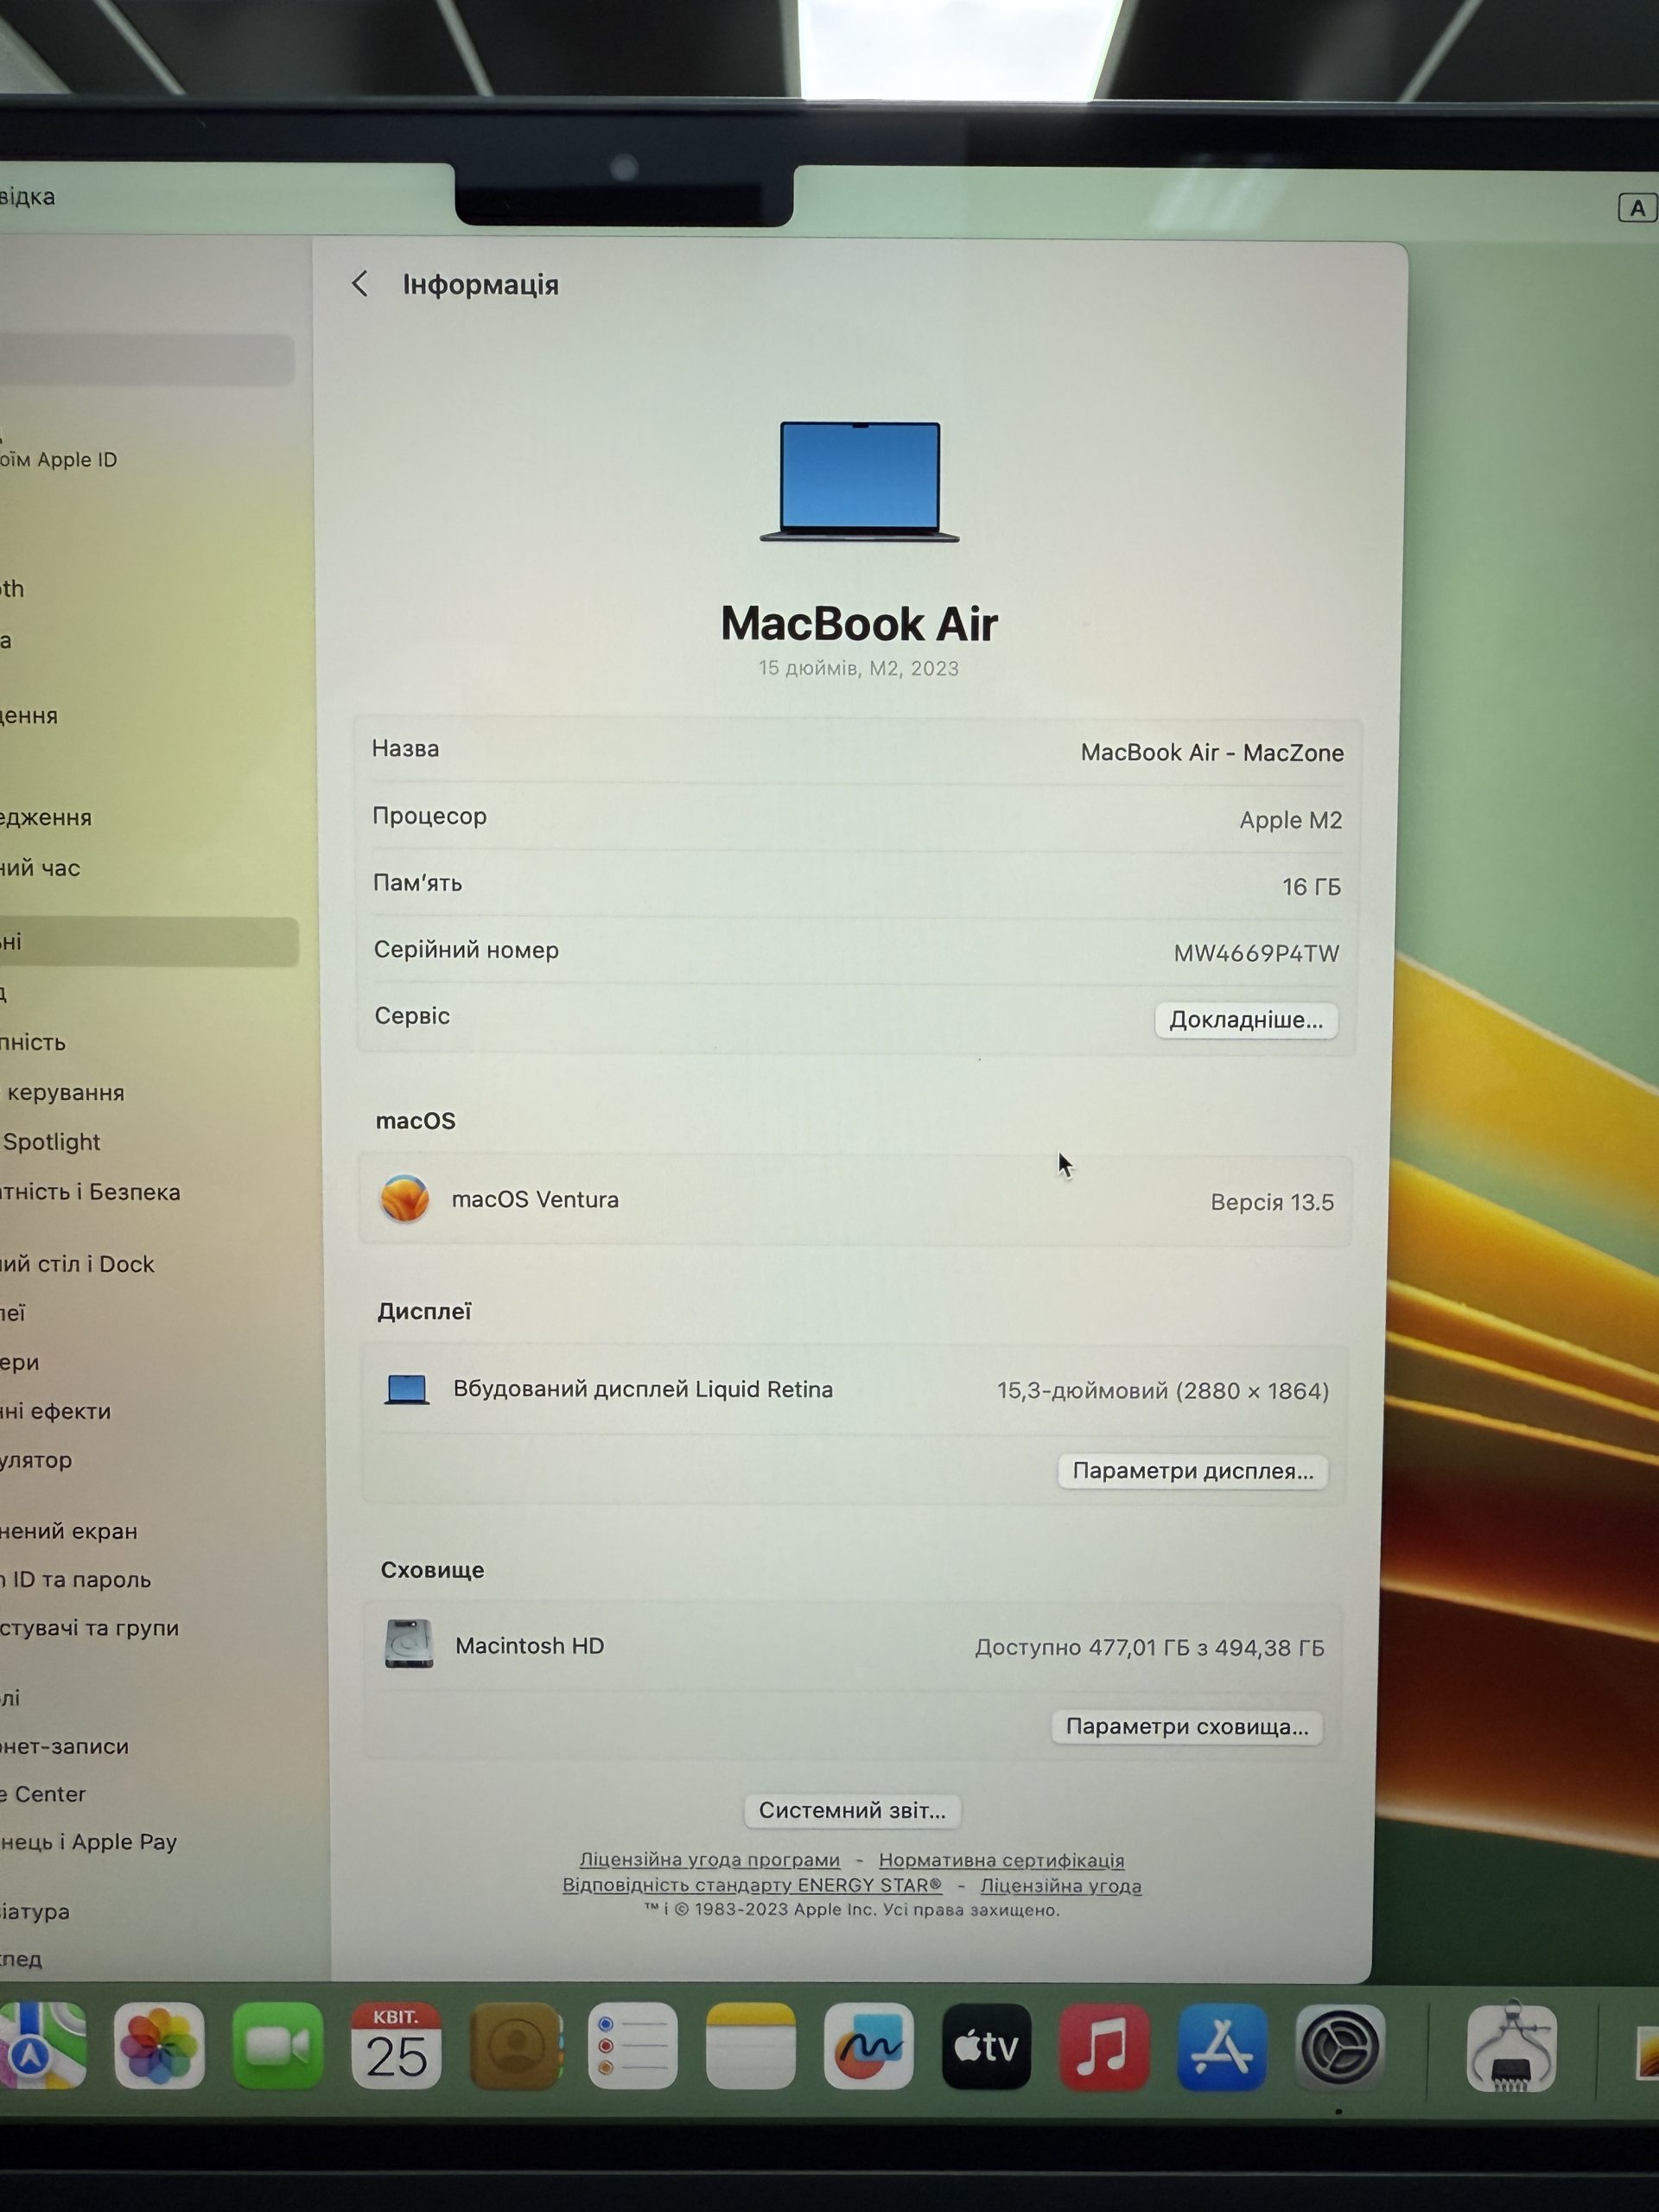The width and height of the screenshot is (1659, 2212).
Task: Go back using the chevron beside Інформація
Action: tap(360, 284)
